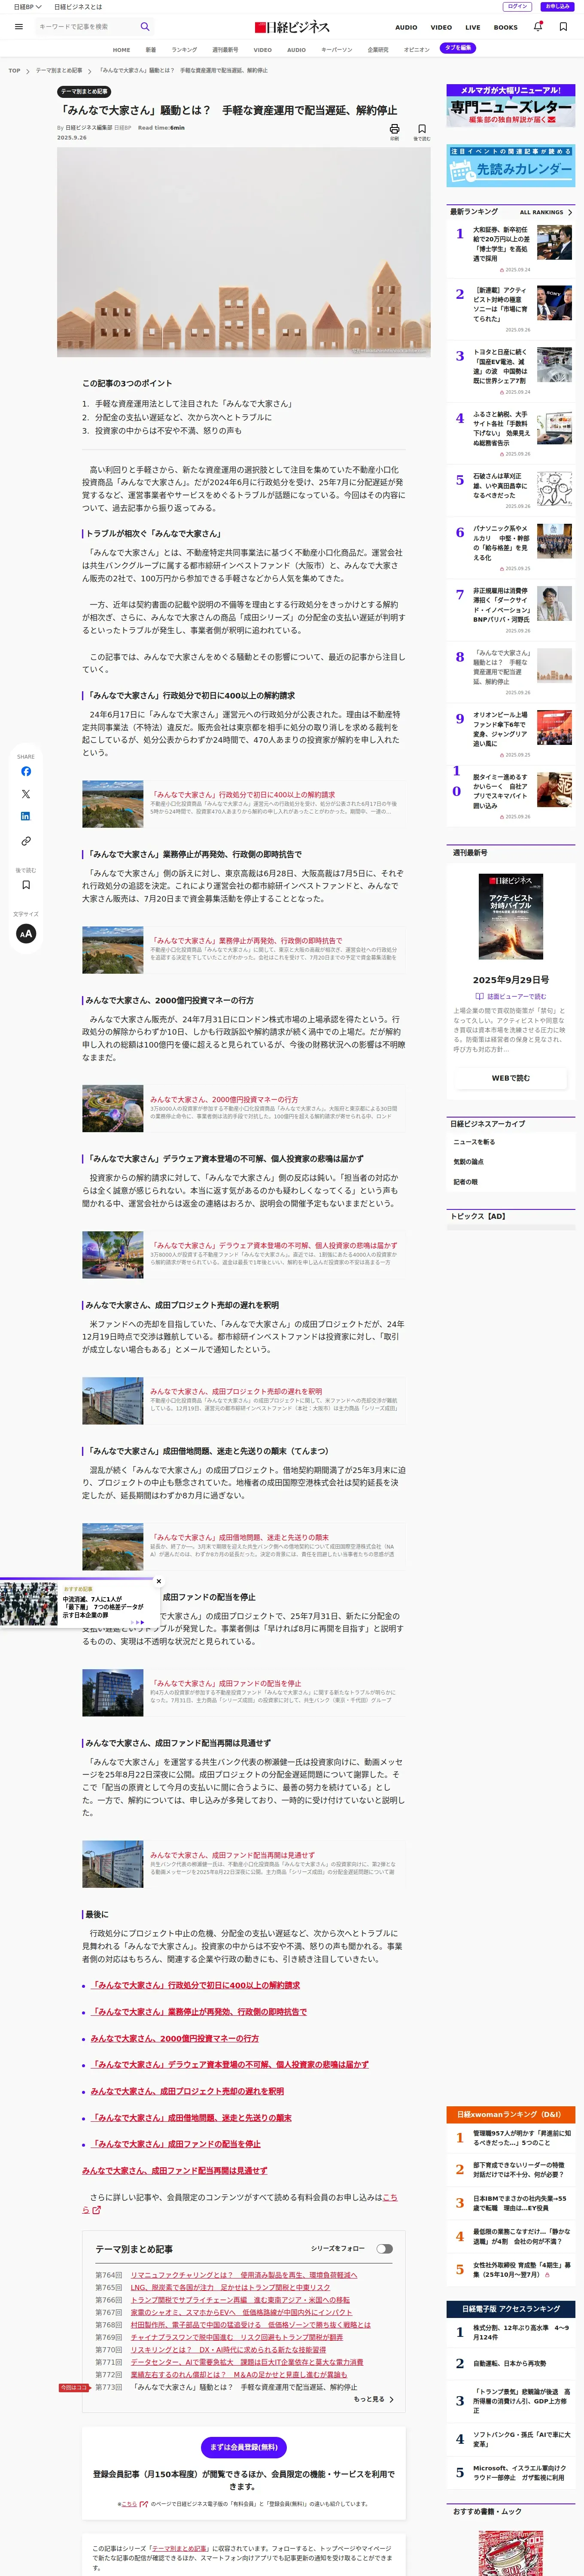Click the external link icon after こちら
Image resolution: width=584 pixels, height=2576 pixels.
97,2210
